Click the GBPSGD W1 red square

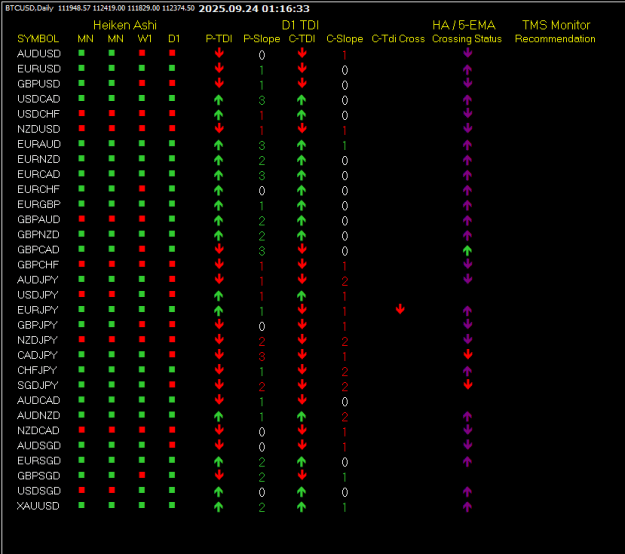142,475
